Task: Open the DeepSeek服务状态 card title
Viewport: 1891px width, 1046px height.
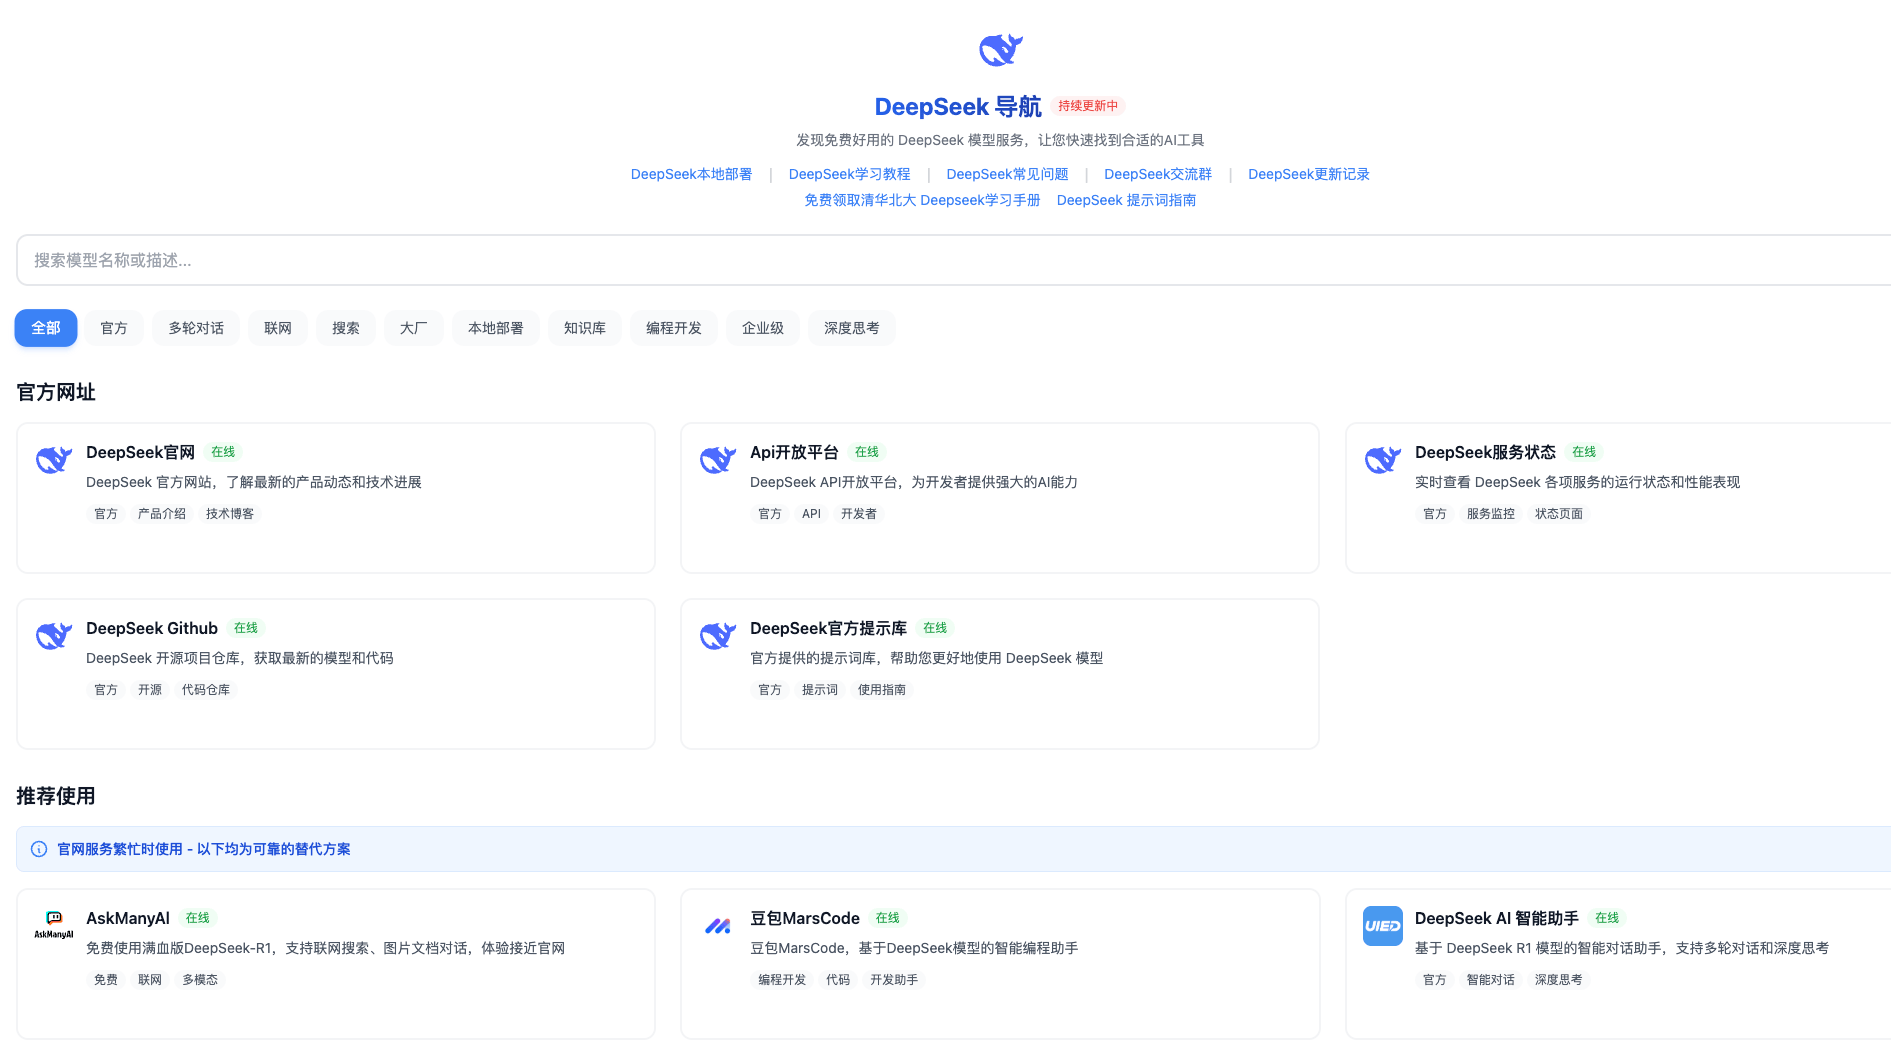Action: click(1485, 452)
